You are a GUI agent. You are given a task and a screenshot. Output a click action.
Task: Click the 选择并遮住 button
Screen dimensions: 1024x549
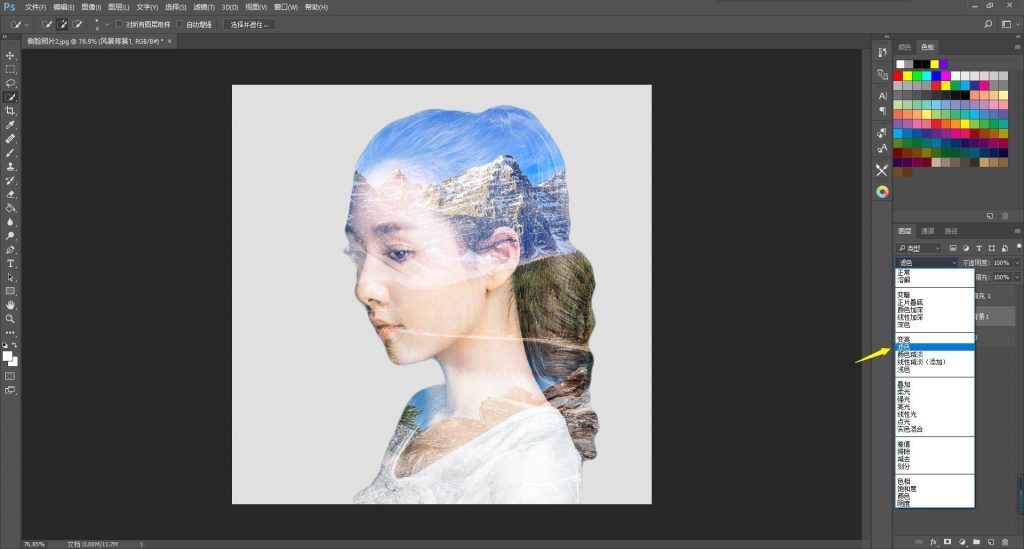[248, 23]
